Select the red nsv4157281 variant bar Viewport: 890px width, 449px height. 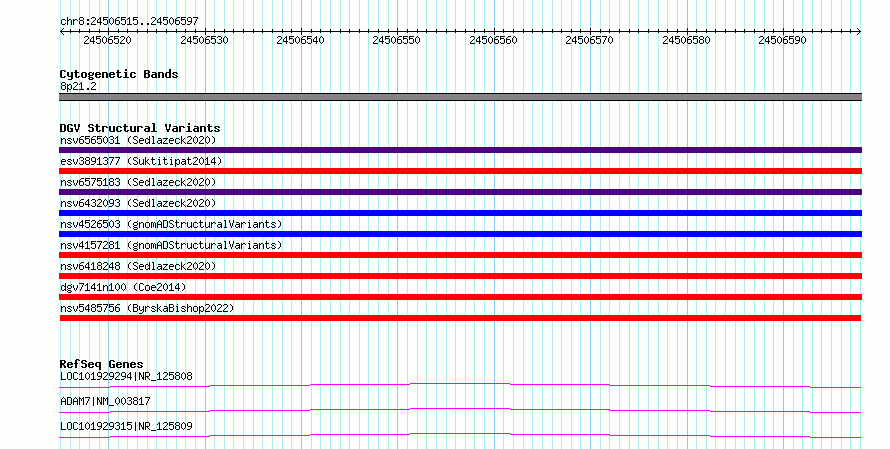(x=460, y=255)
